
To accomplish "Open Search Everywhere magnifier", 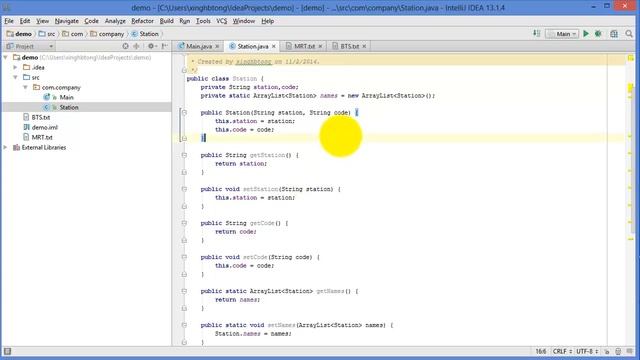I will pos(629,34).
